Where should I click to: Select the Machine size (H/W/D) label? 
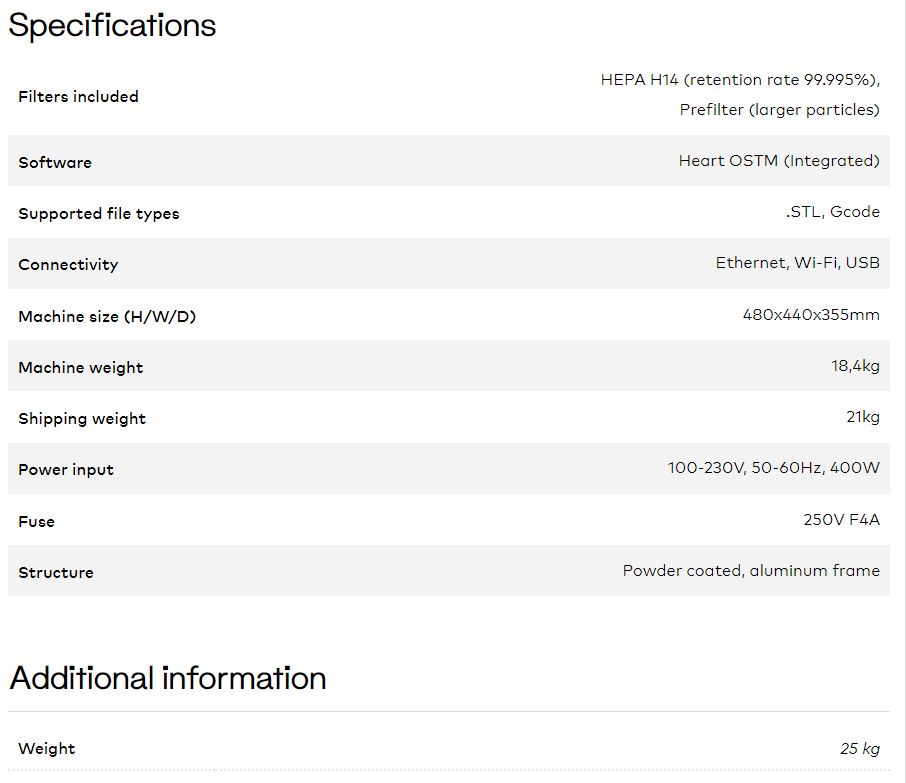point(107,317)
